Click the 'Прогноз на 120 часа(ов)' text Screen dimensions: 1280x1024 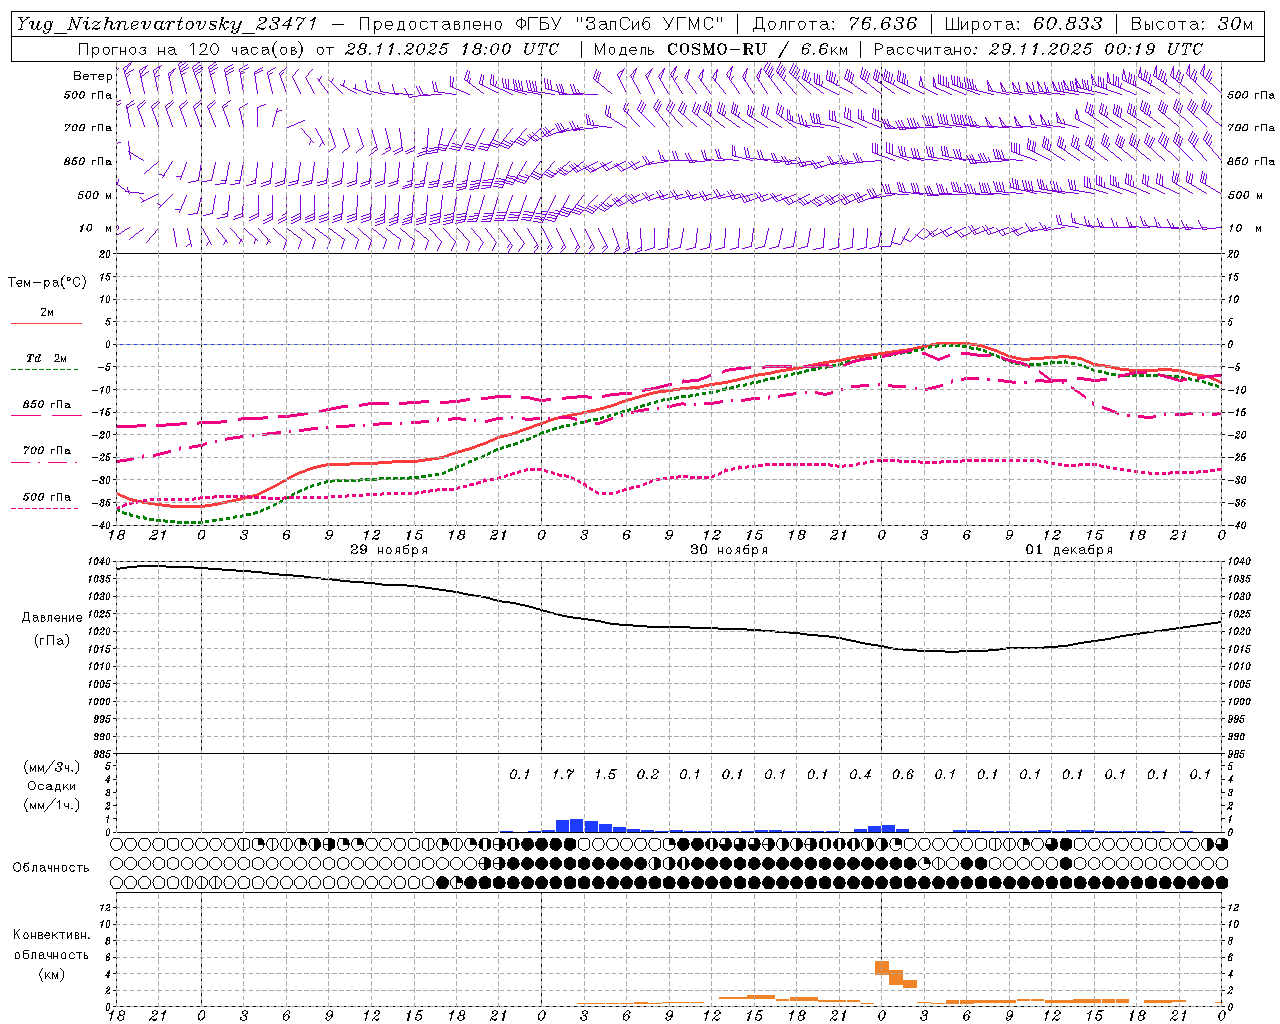[193, 49]
